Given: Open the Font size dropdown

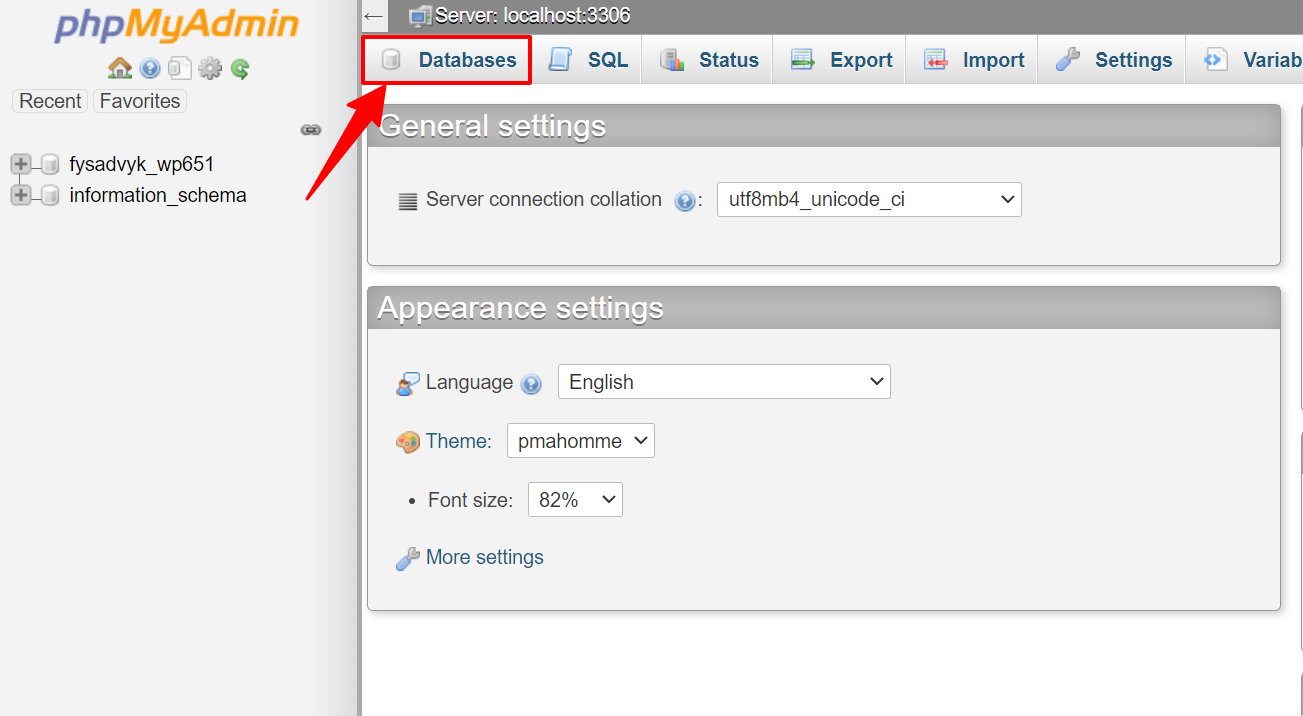Looking at the screenshot, I should (575, 499).
